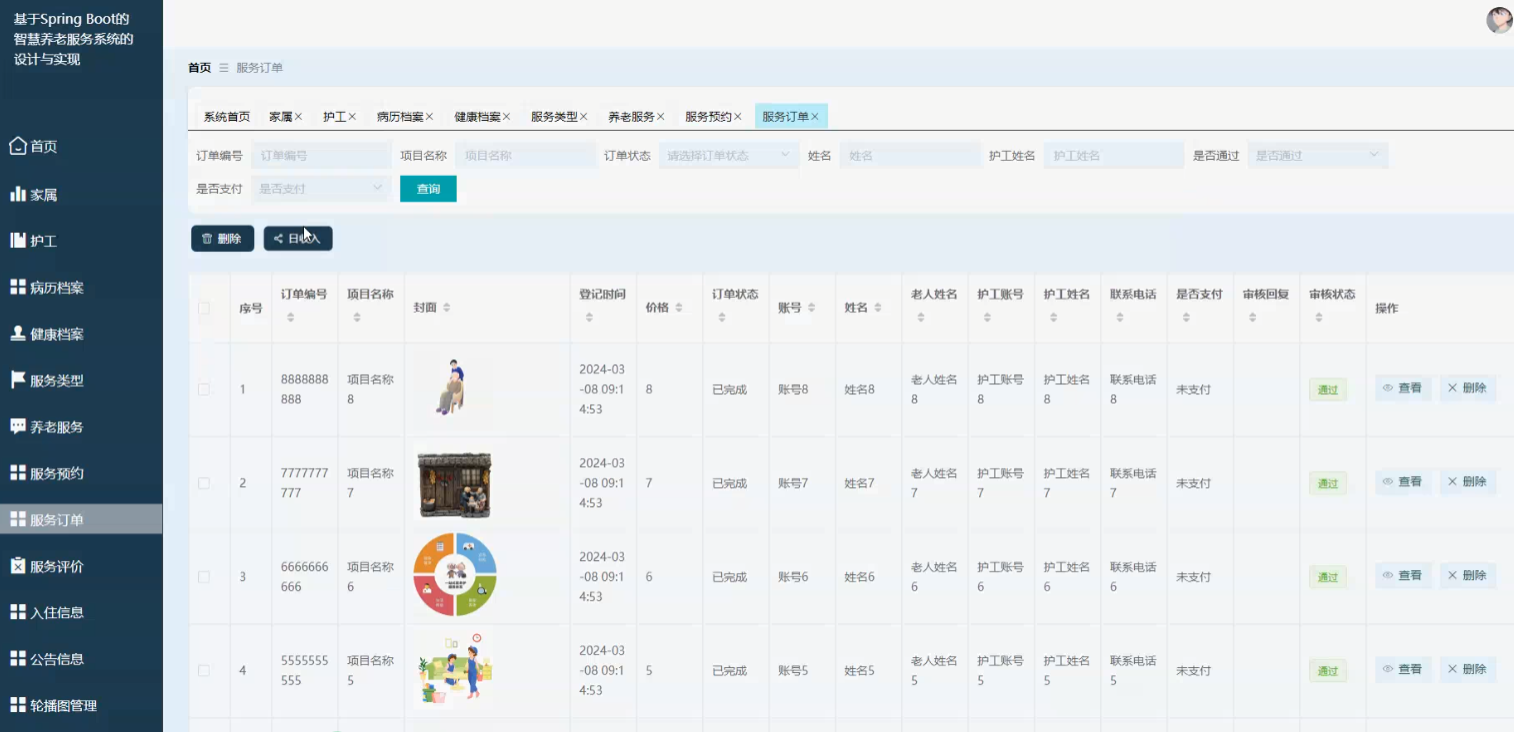
Task: Open 轮播图管理 via its sidebar icon
Action: (16, 705)
